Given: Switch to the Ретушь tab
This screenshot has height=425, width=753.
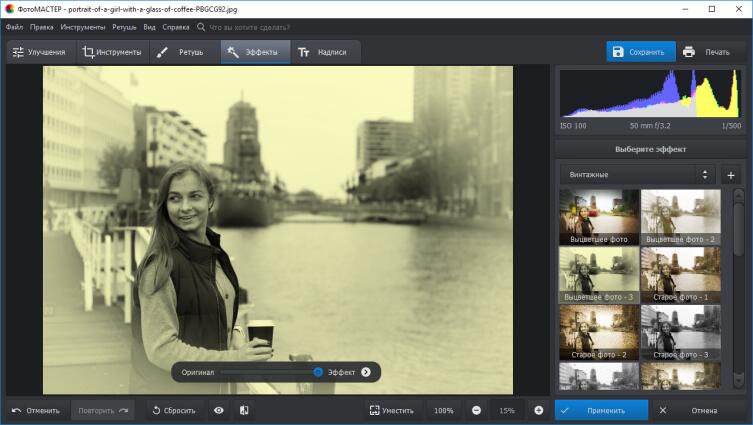Looking at the screenshot, I should tap(181, 52).
